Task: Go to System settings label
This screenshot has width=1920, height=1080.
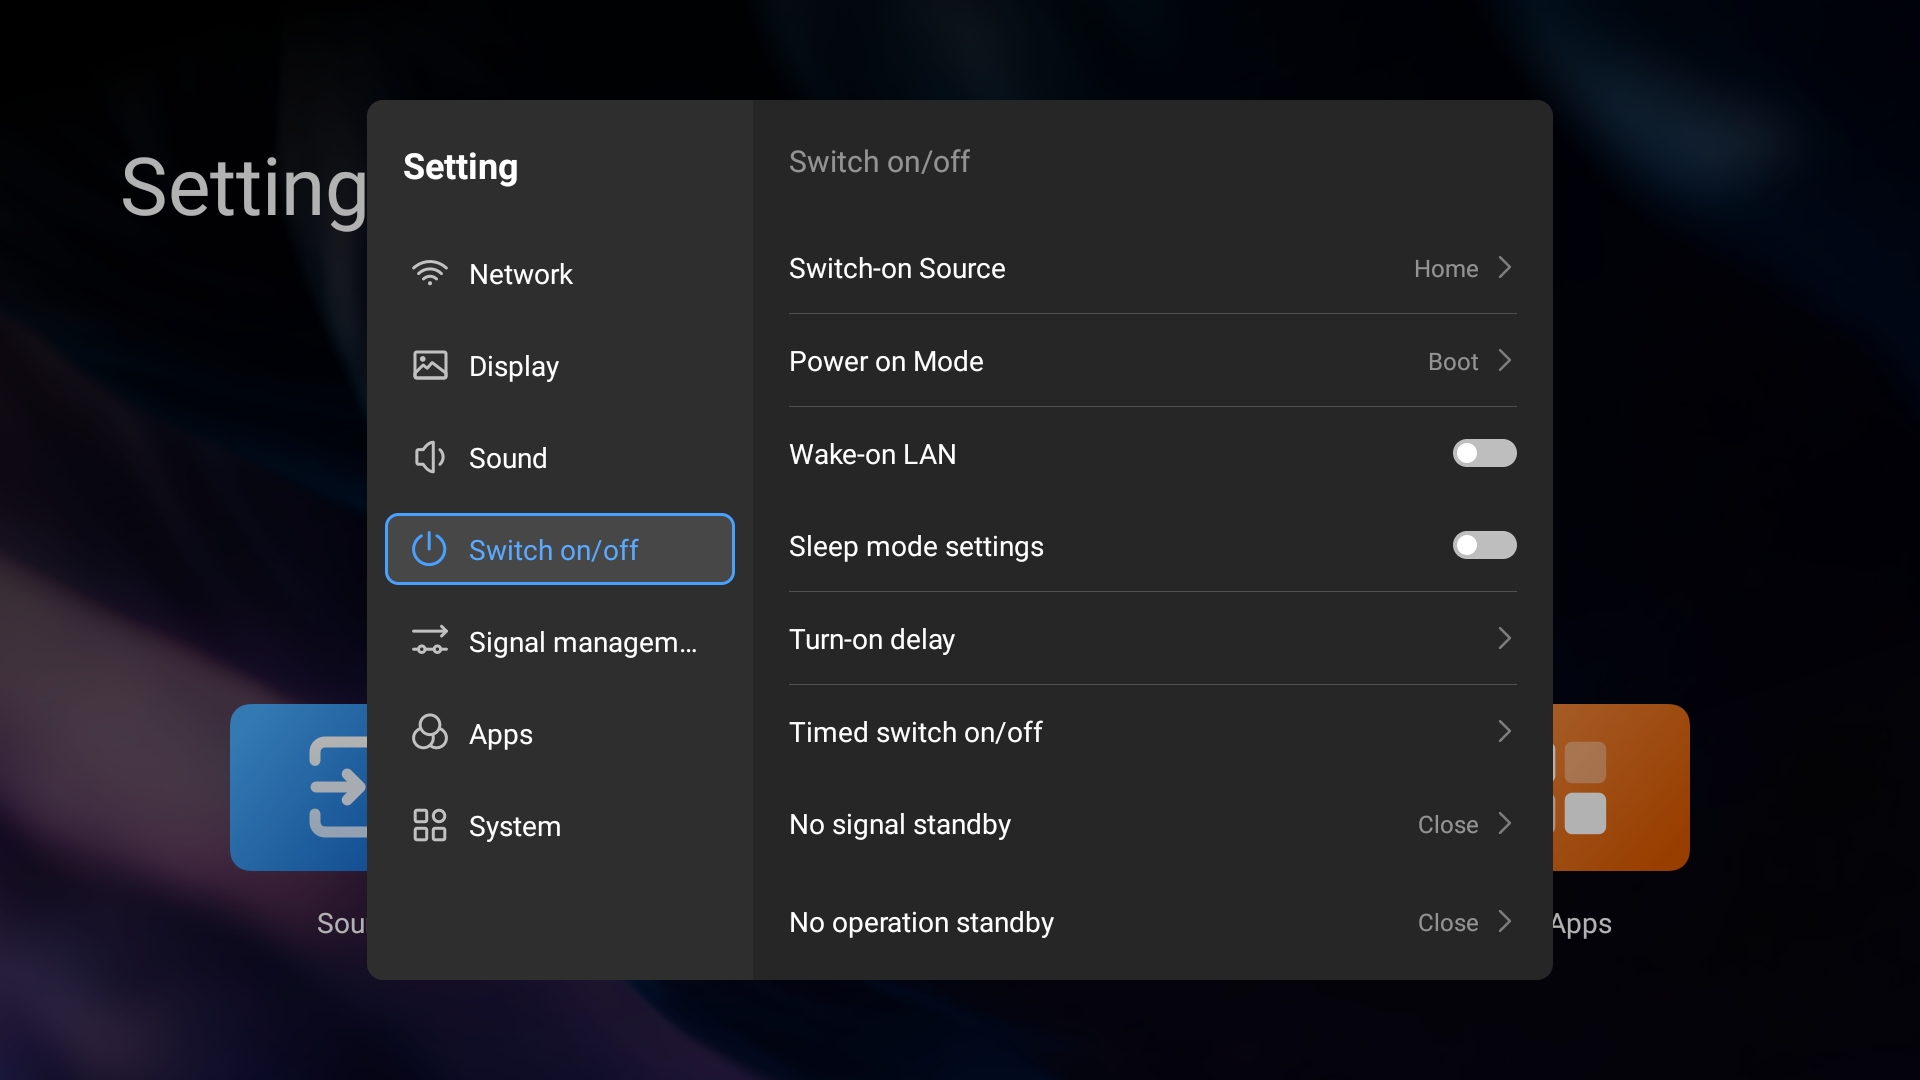Action: (515, 826)
